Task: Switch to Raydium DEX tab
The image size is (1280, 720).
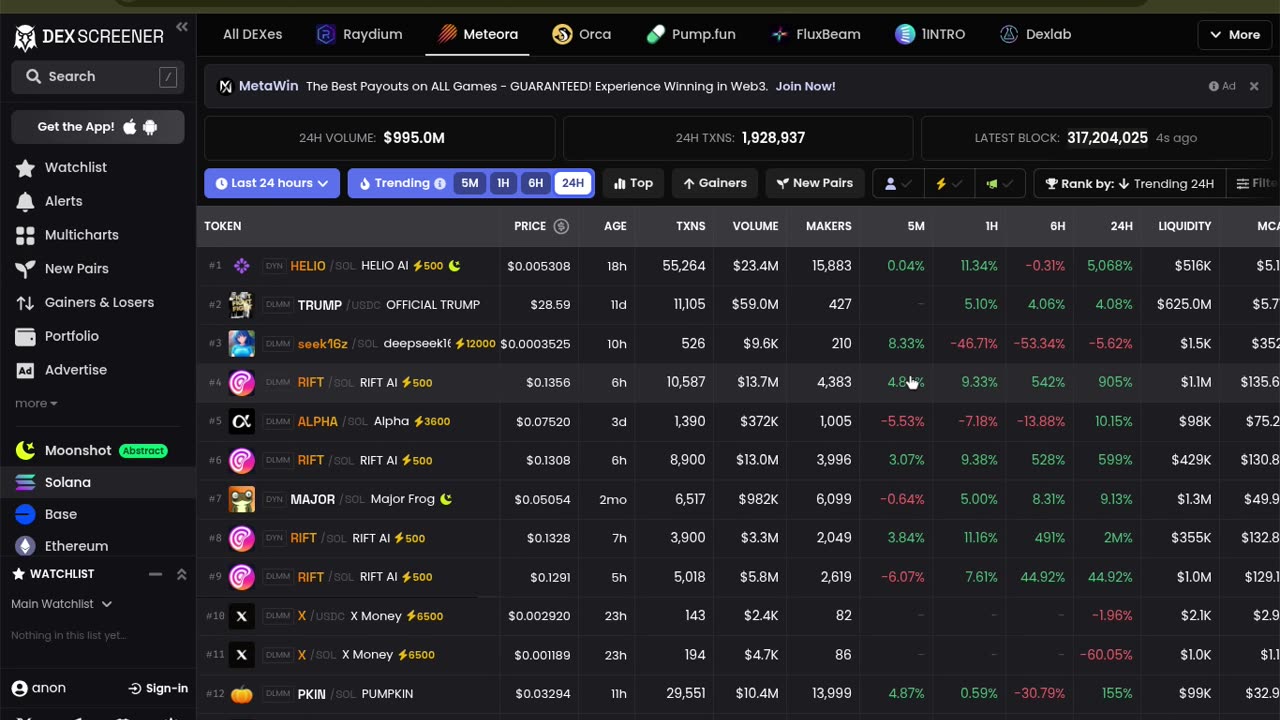Action: (x=359, y=34)
